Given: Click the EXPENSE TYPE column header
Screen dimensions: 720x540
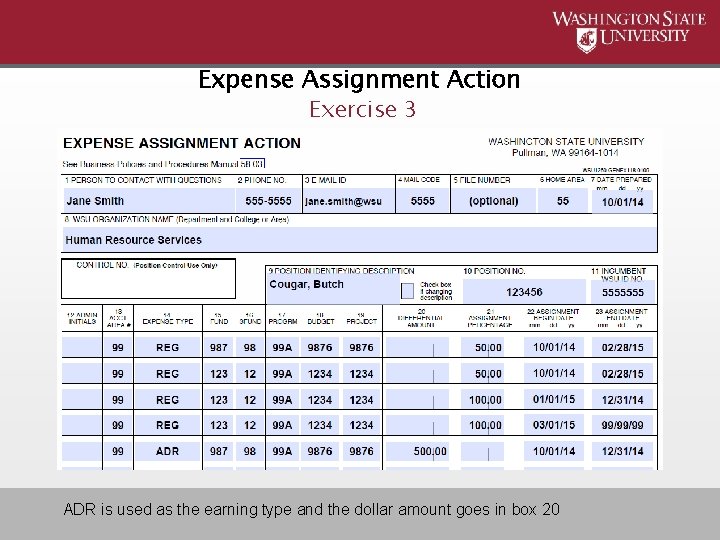Looking at the screenshot, I should tap(168, 319).
